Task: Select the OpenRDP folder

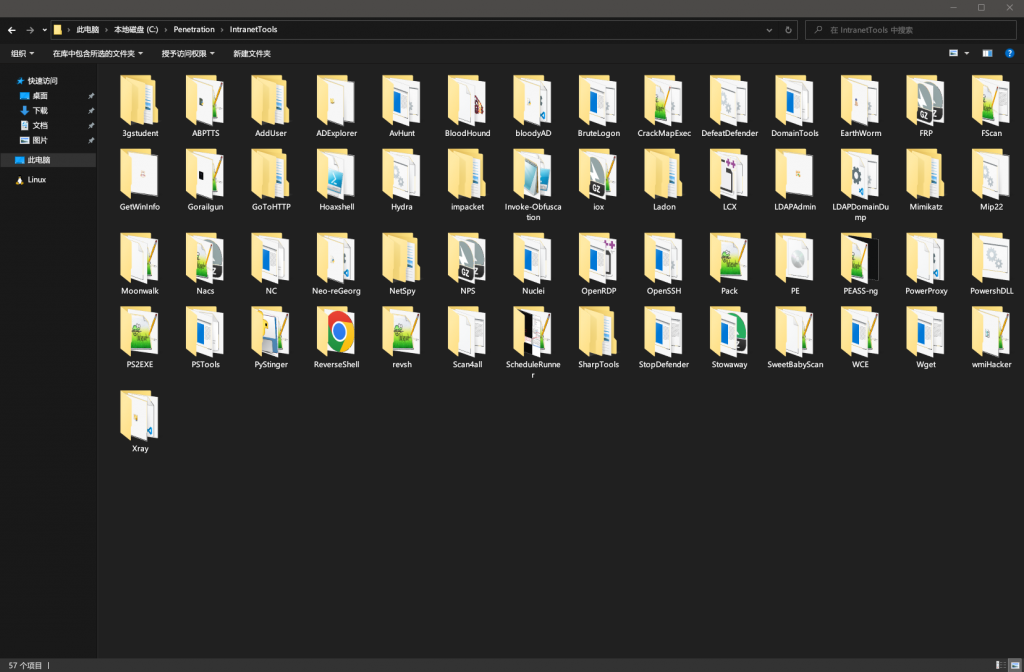Action: pyautogui.click(x=598, y=264)
